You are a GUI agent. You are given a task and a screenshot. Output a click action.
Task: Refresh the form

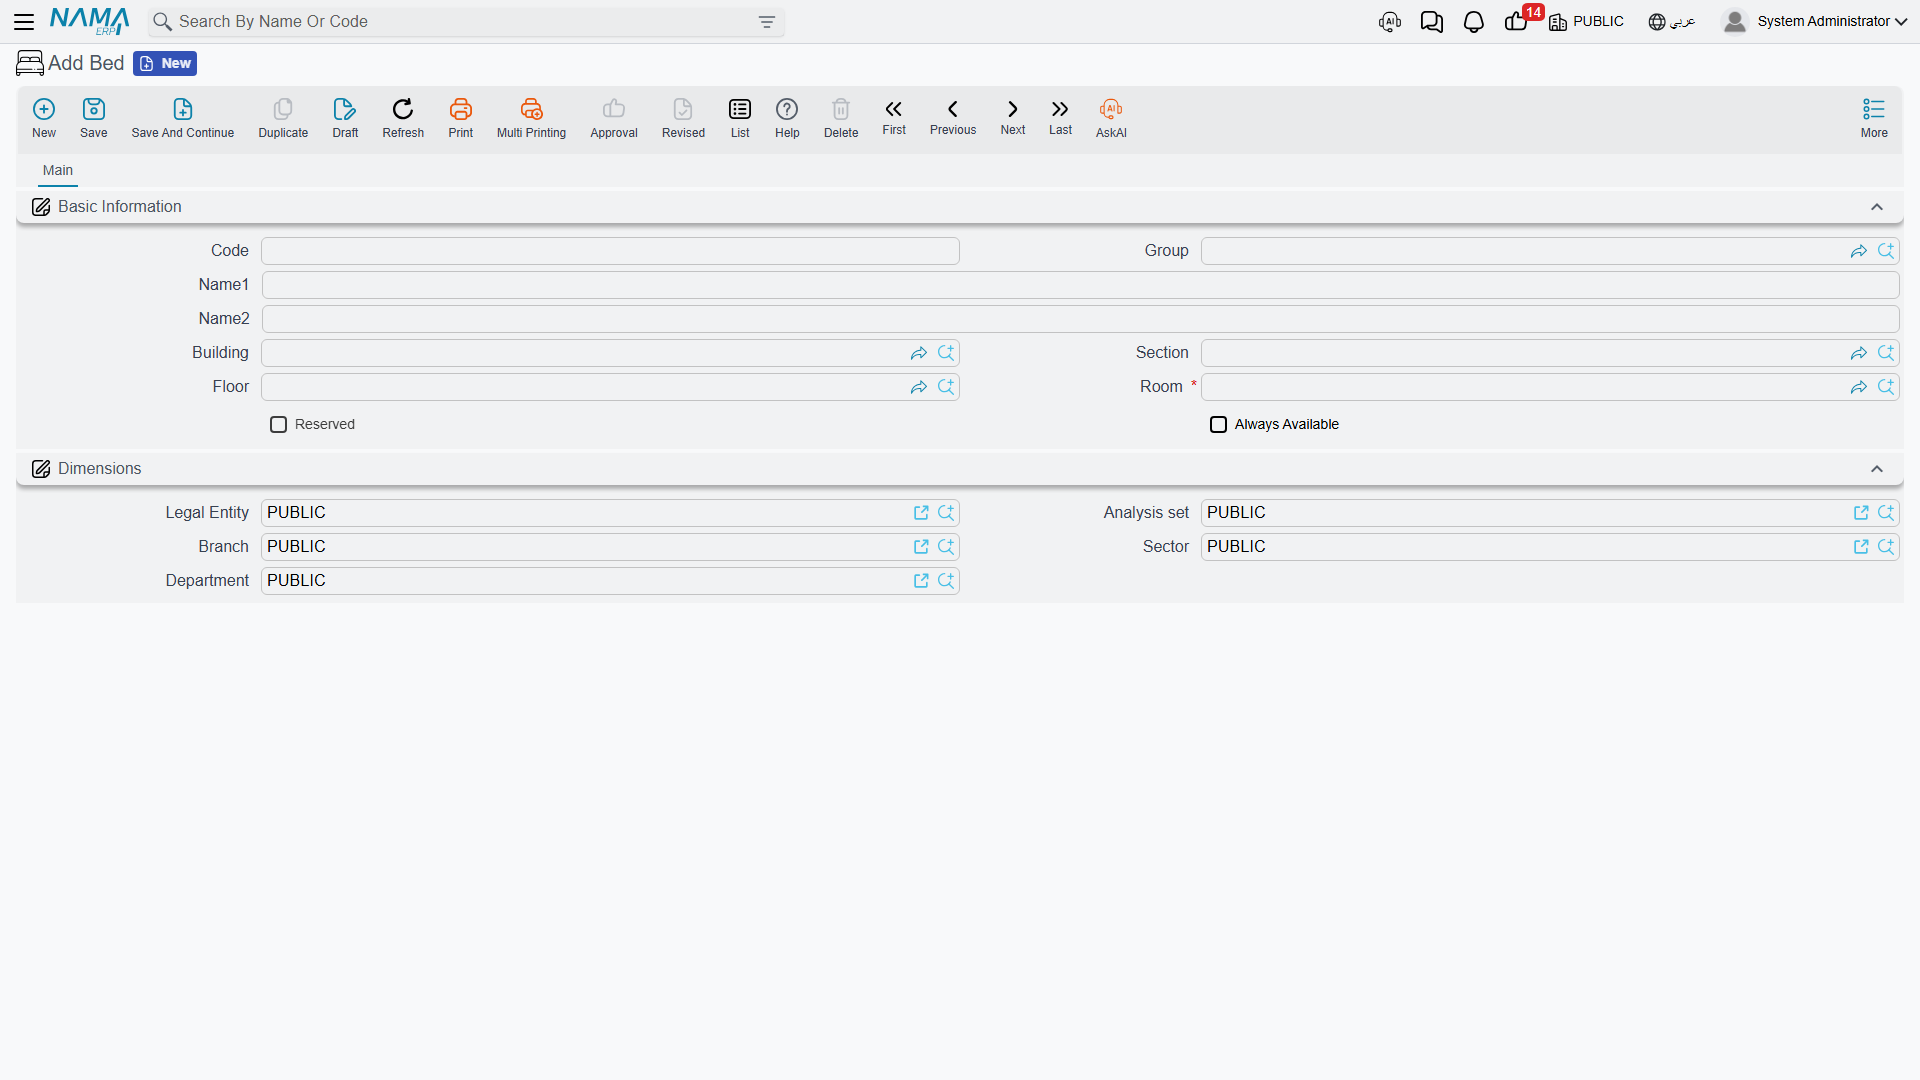pos(403,118)
